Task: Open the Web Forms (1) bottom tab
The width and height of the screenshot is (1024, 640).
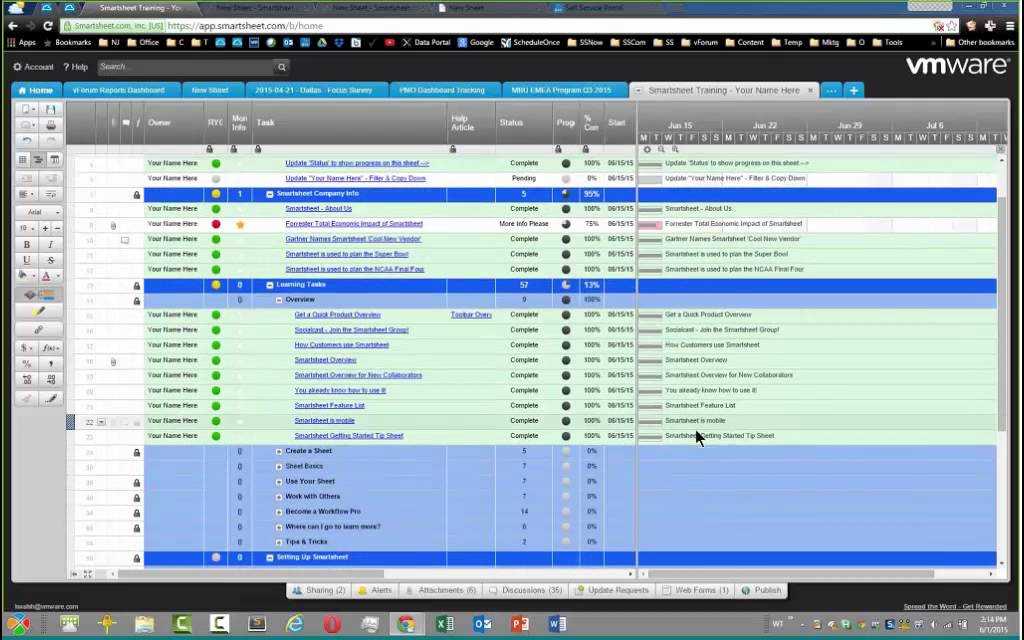Action: click(696, 590)
